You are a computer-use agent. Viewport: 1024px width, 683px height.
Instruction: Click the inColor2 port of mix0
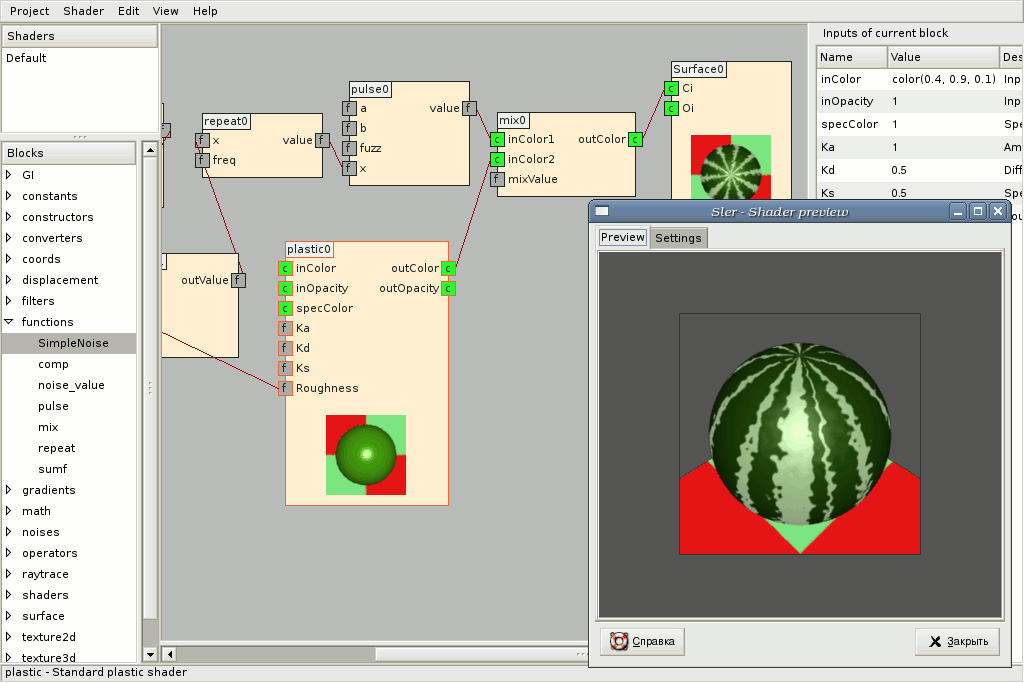(x=497, y=159)
